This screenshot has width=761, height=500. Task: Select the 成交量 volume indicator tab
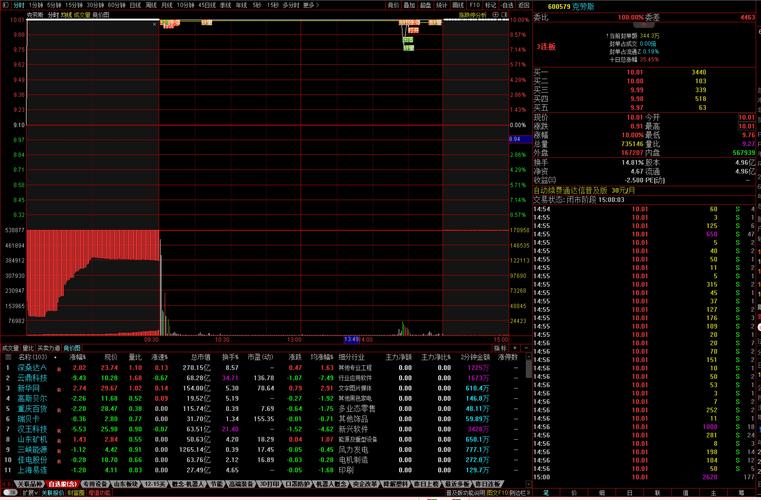(x=10, y=348)
